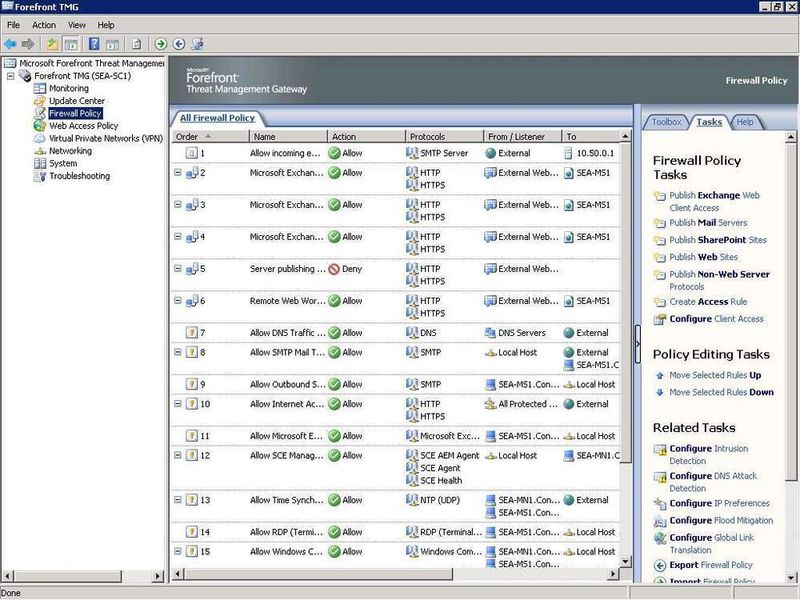The width and height of the screenshot is (800, 600).
Task: Click rule 9's access rule icon
Action: point(191,384)
